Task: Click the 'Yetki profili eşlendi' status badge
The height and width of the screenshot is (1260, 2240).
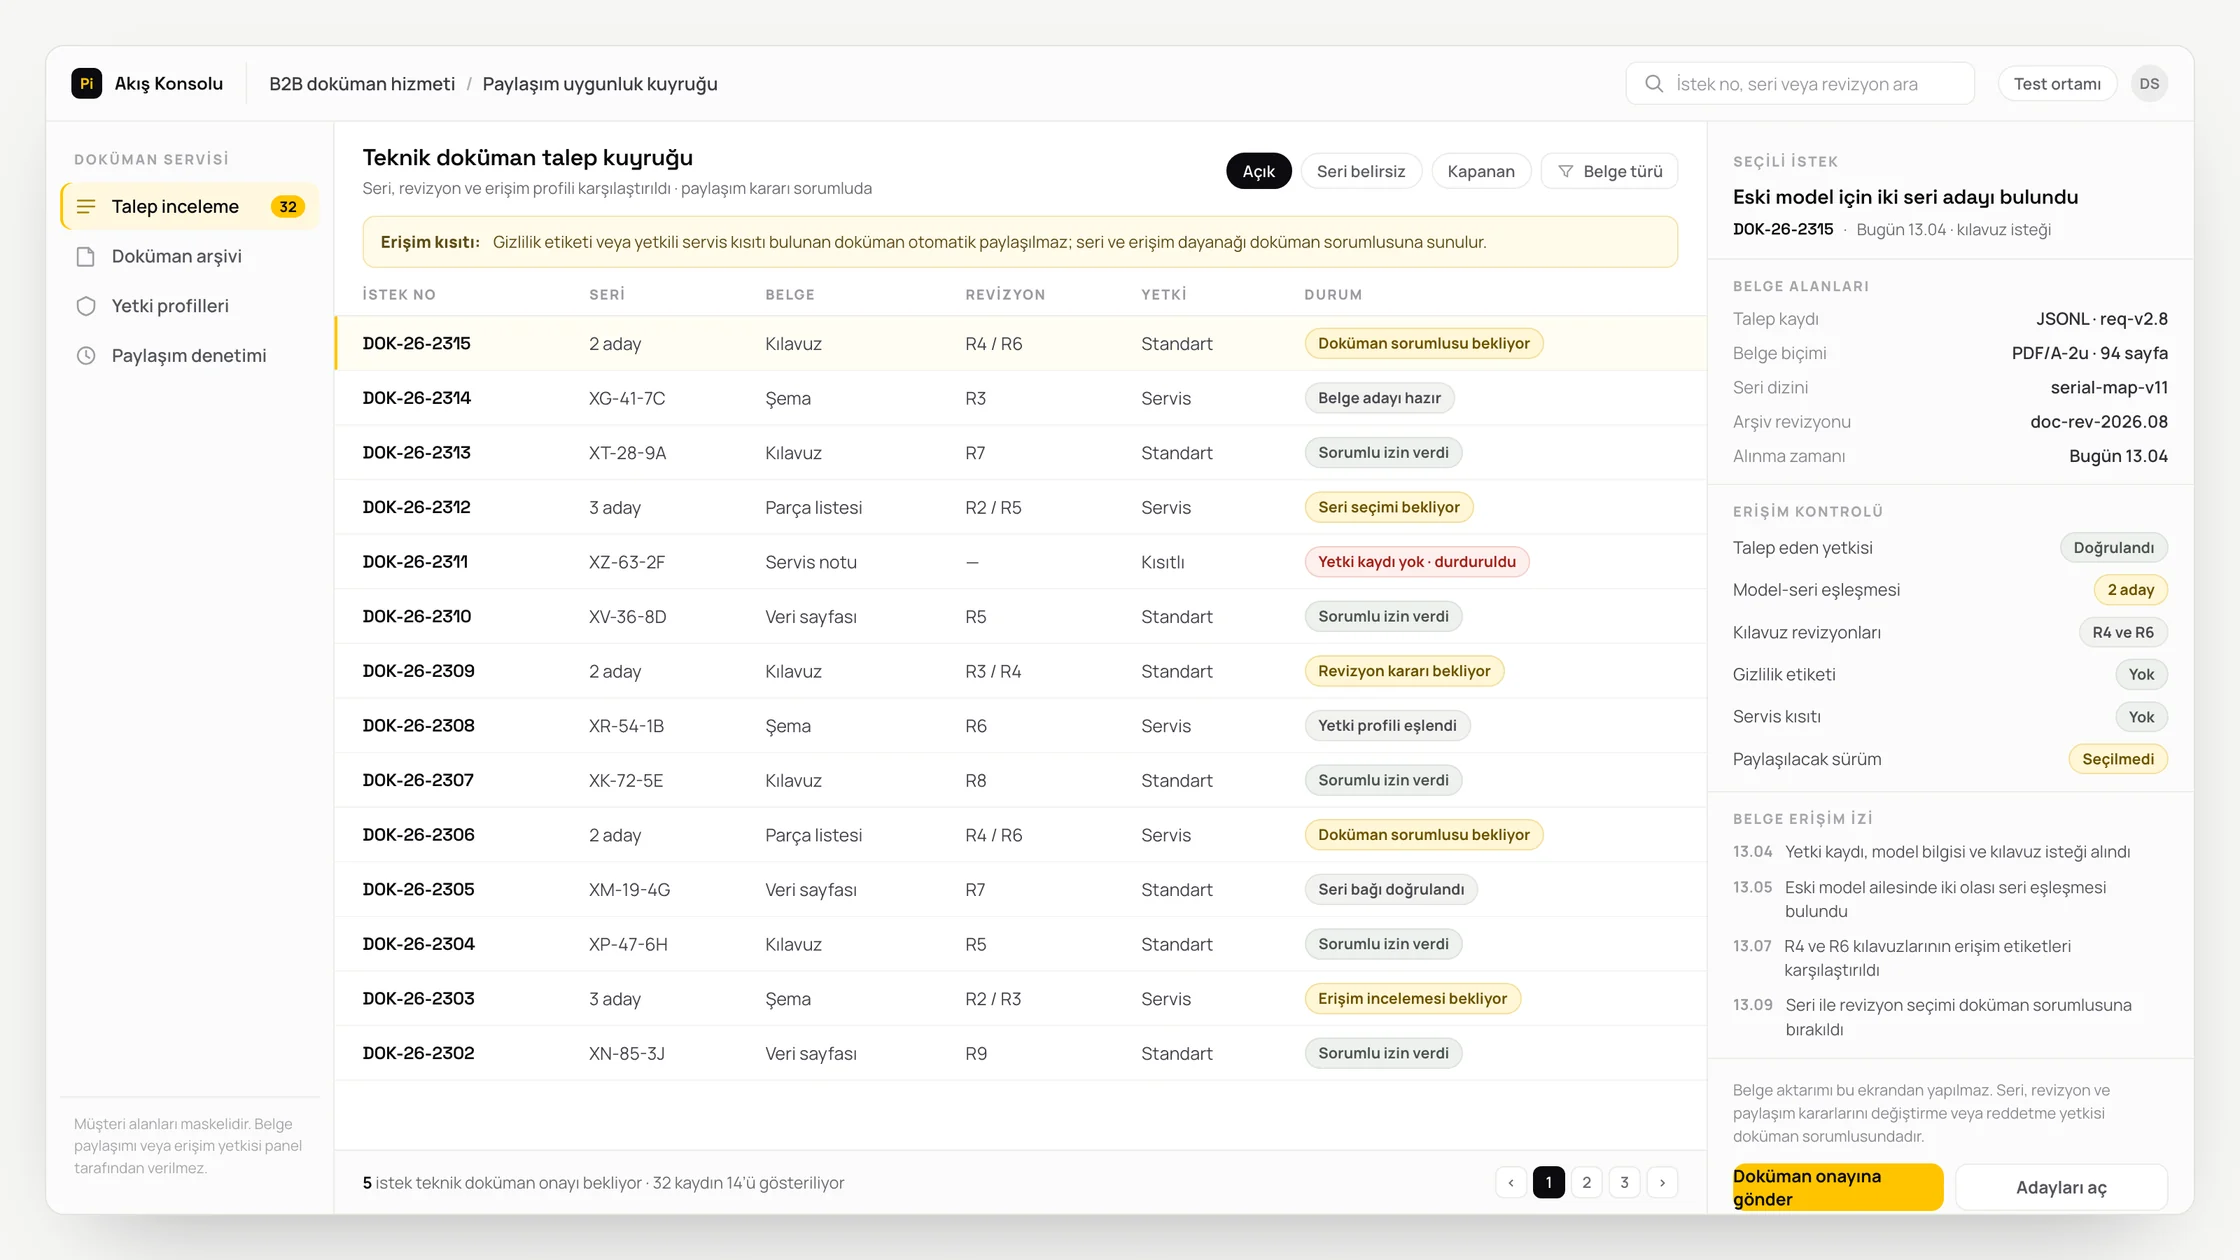Action: click(1387, 725)
